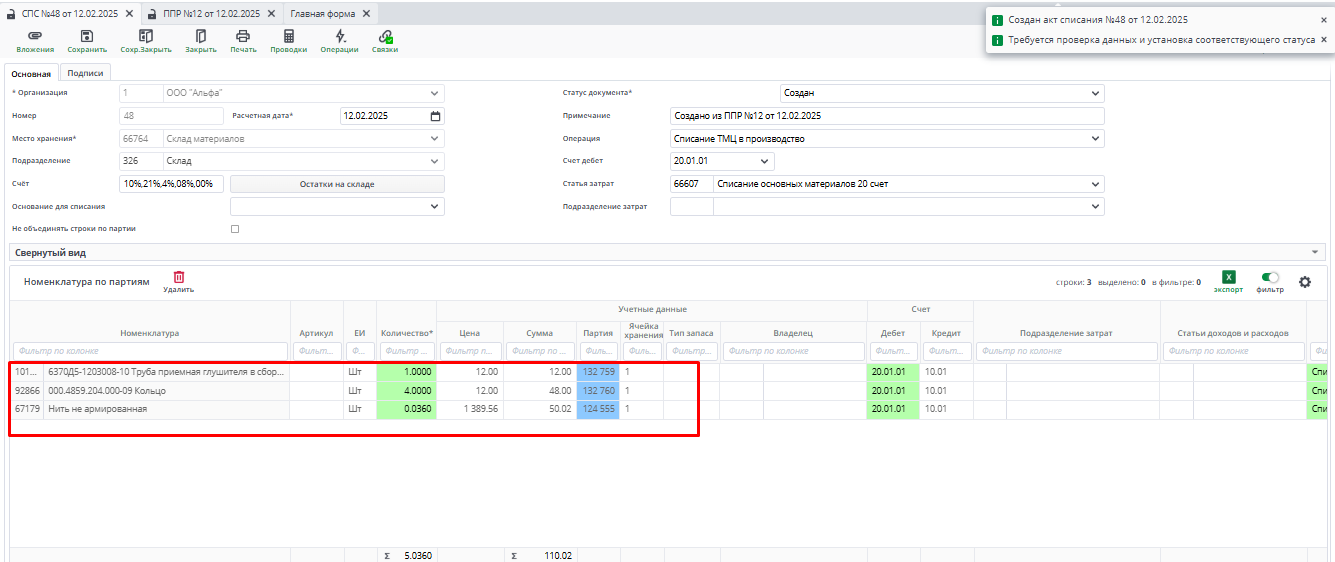Open Проводки calculator icon

click(289, 36)
